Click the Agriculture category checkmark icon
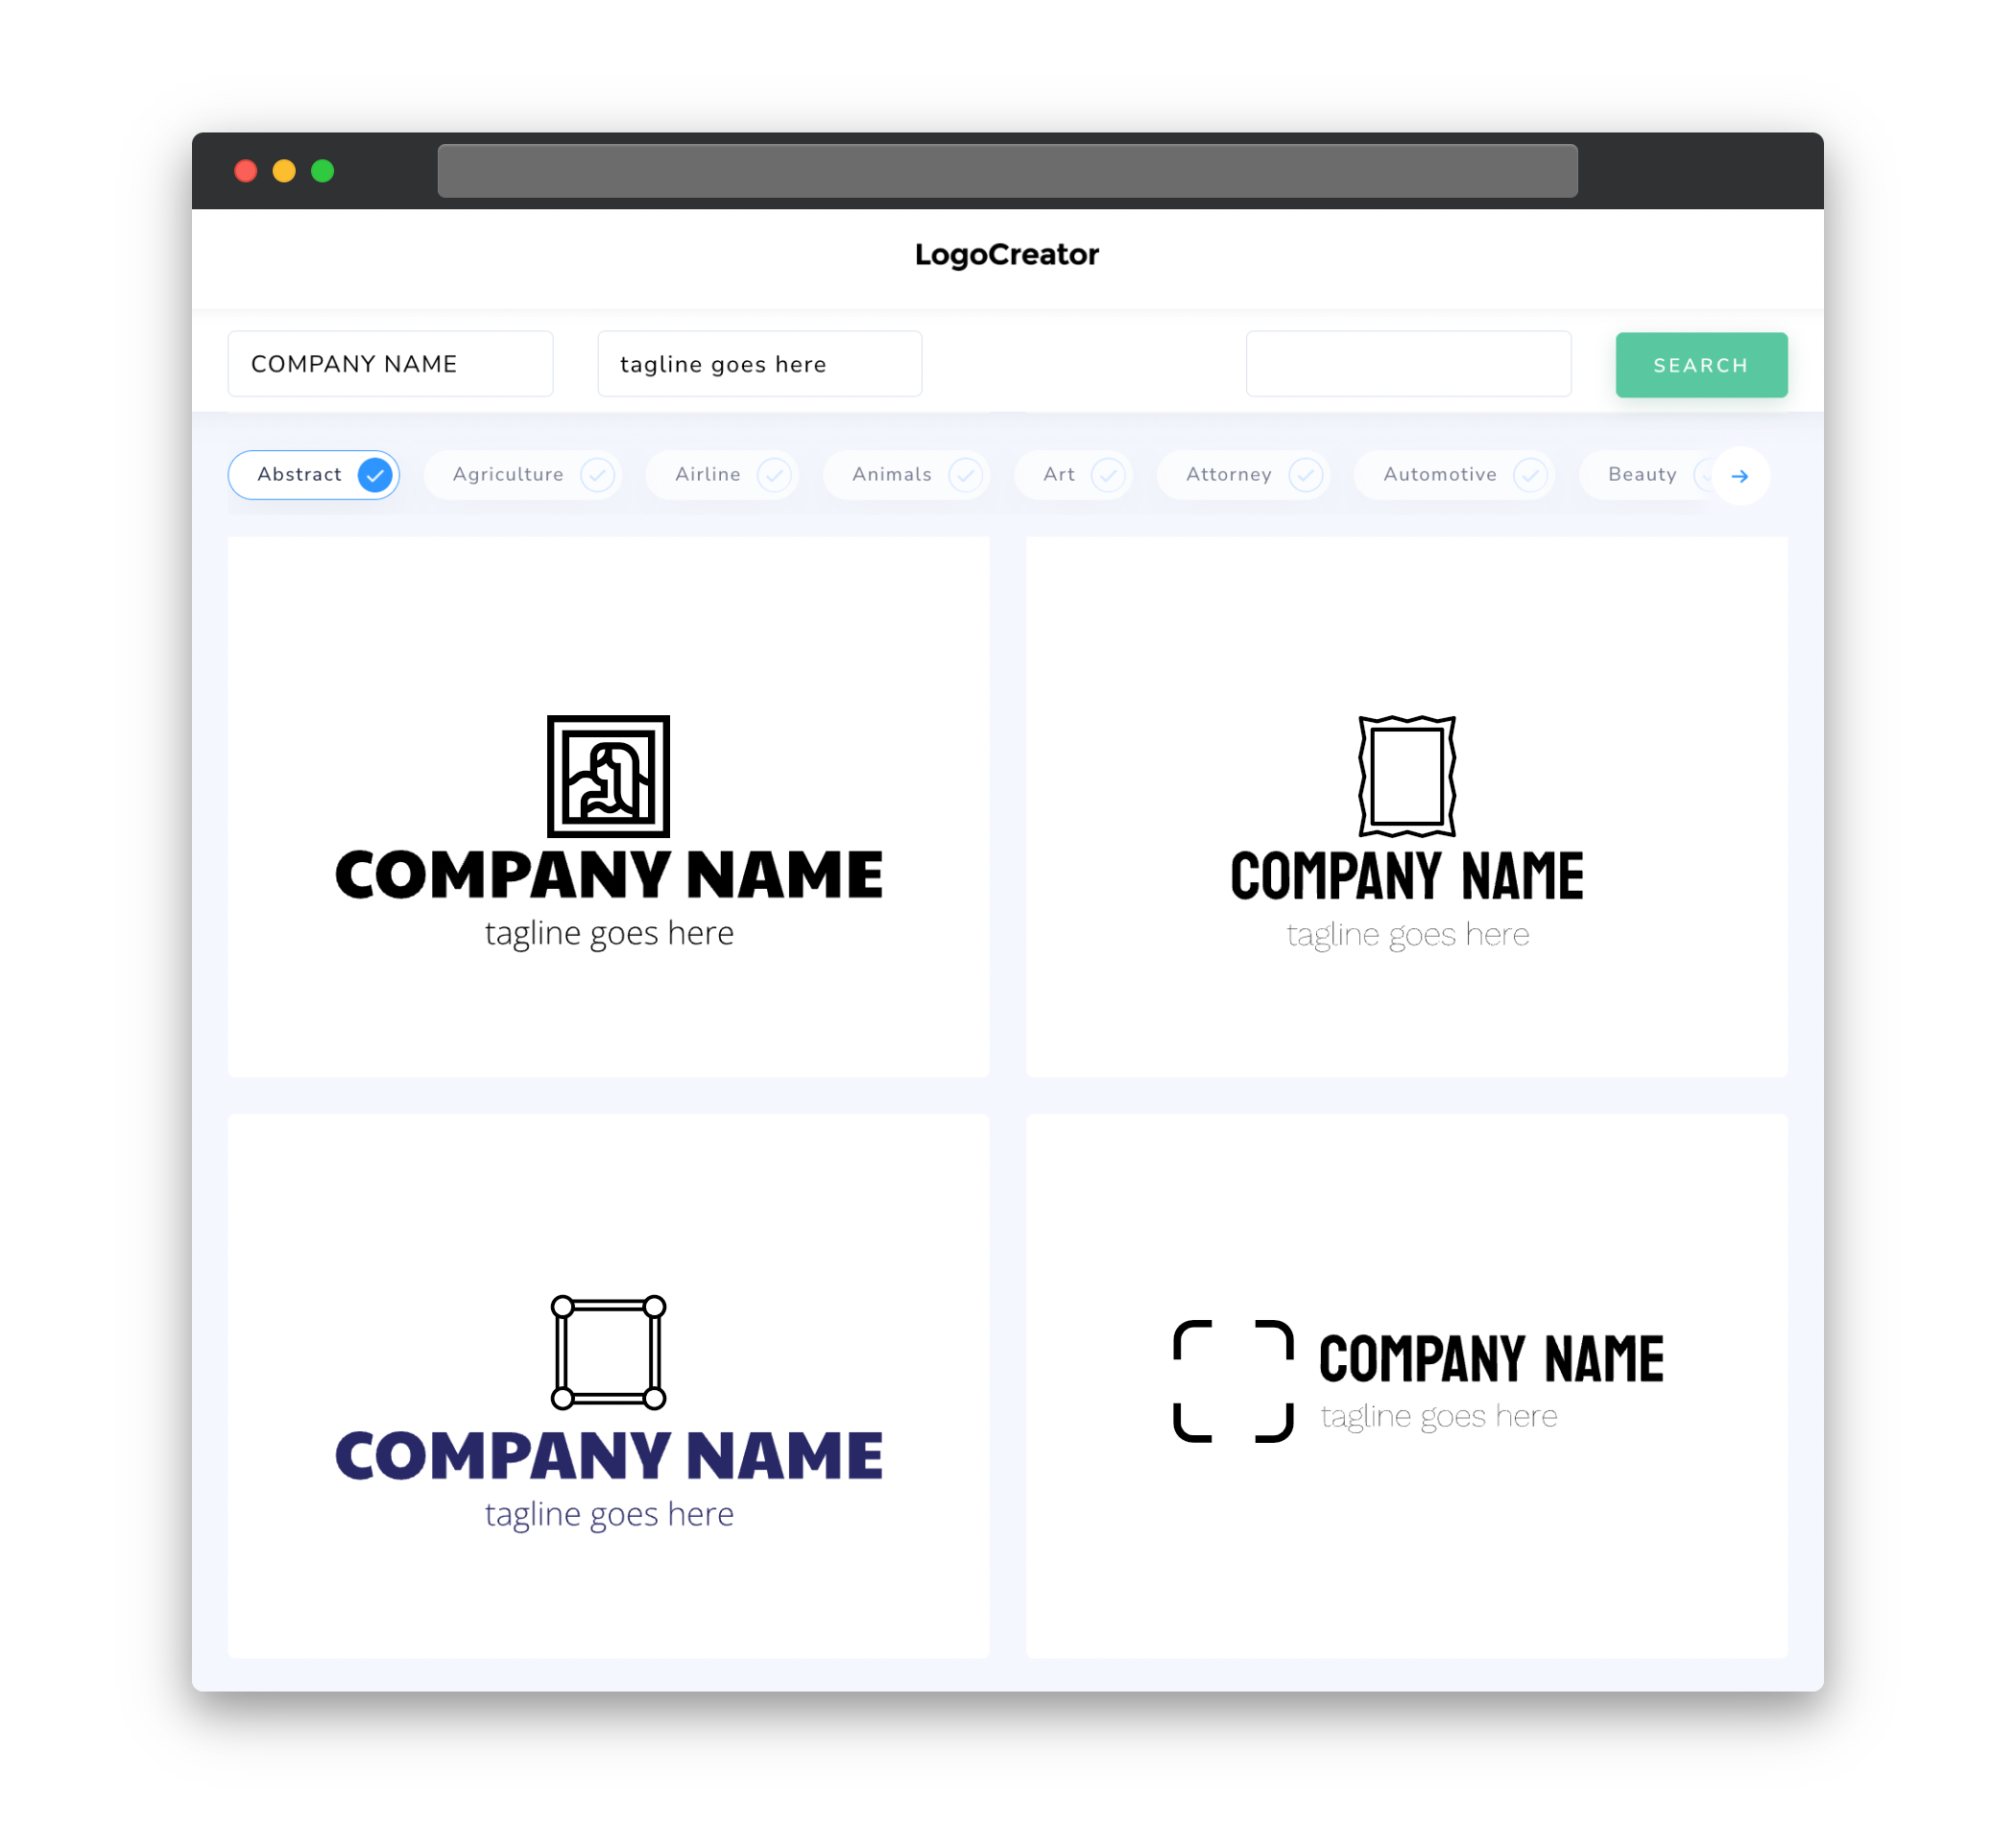The image size is (2016, 1824). [597, 474]
